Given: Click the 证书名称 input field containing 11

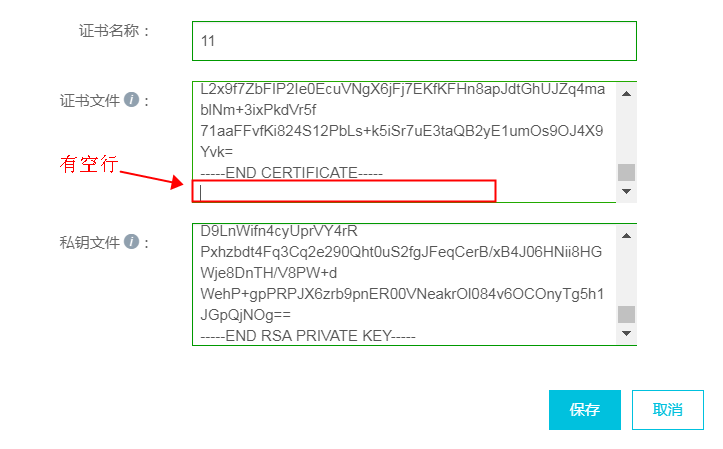Looking at the screenshot, I should (414, 41).
